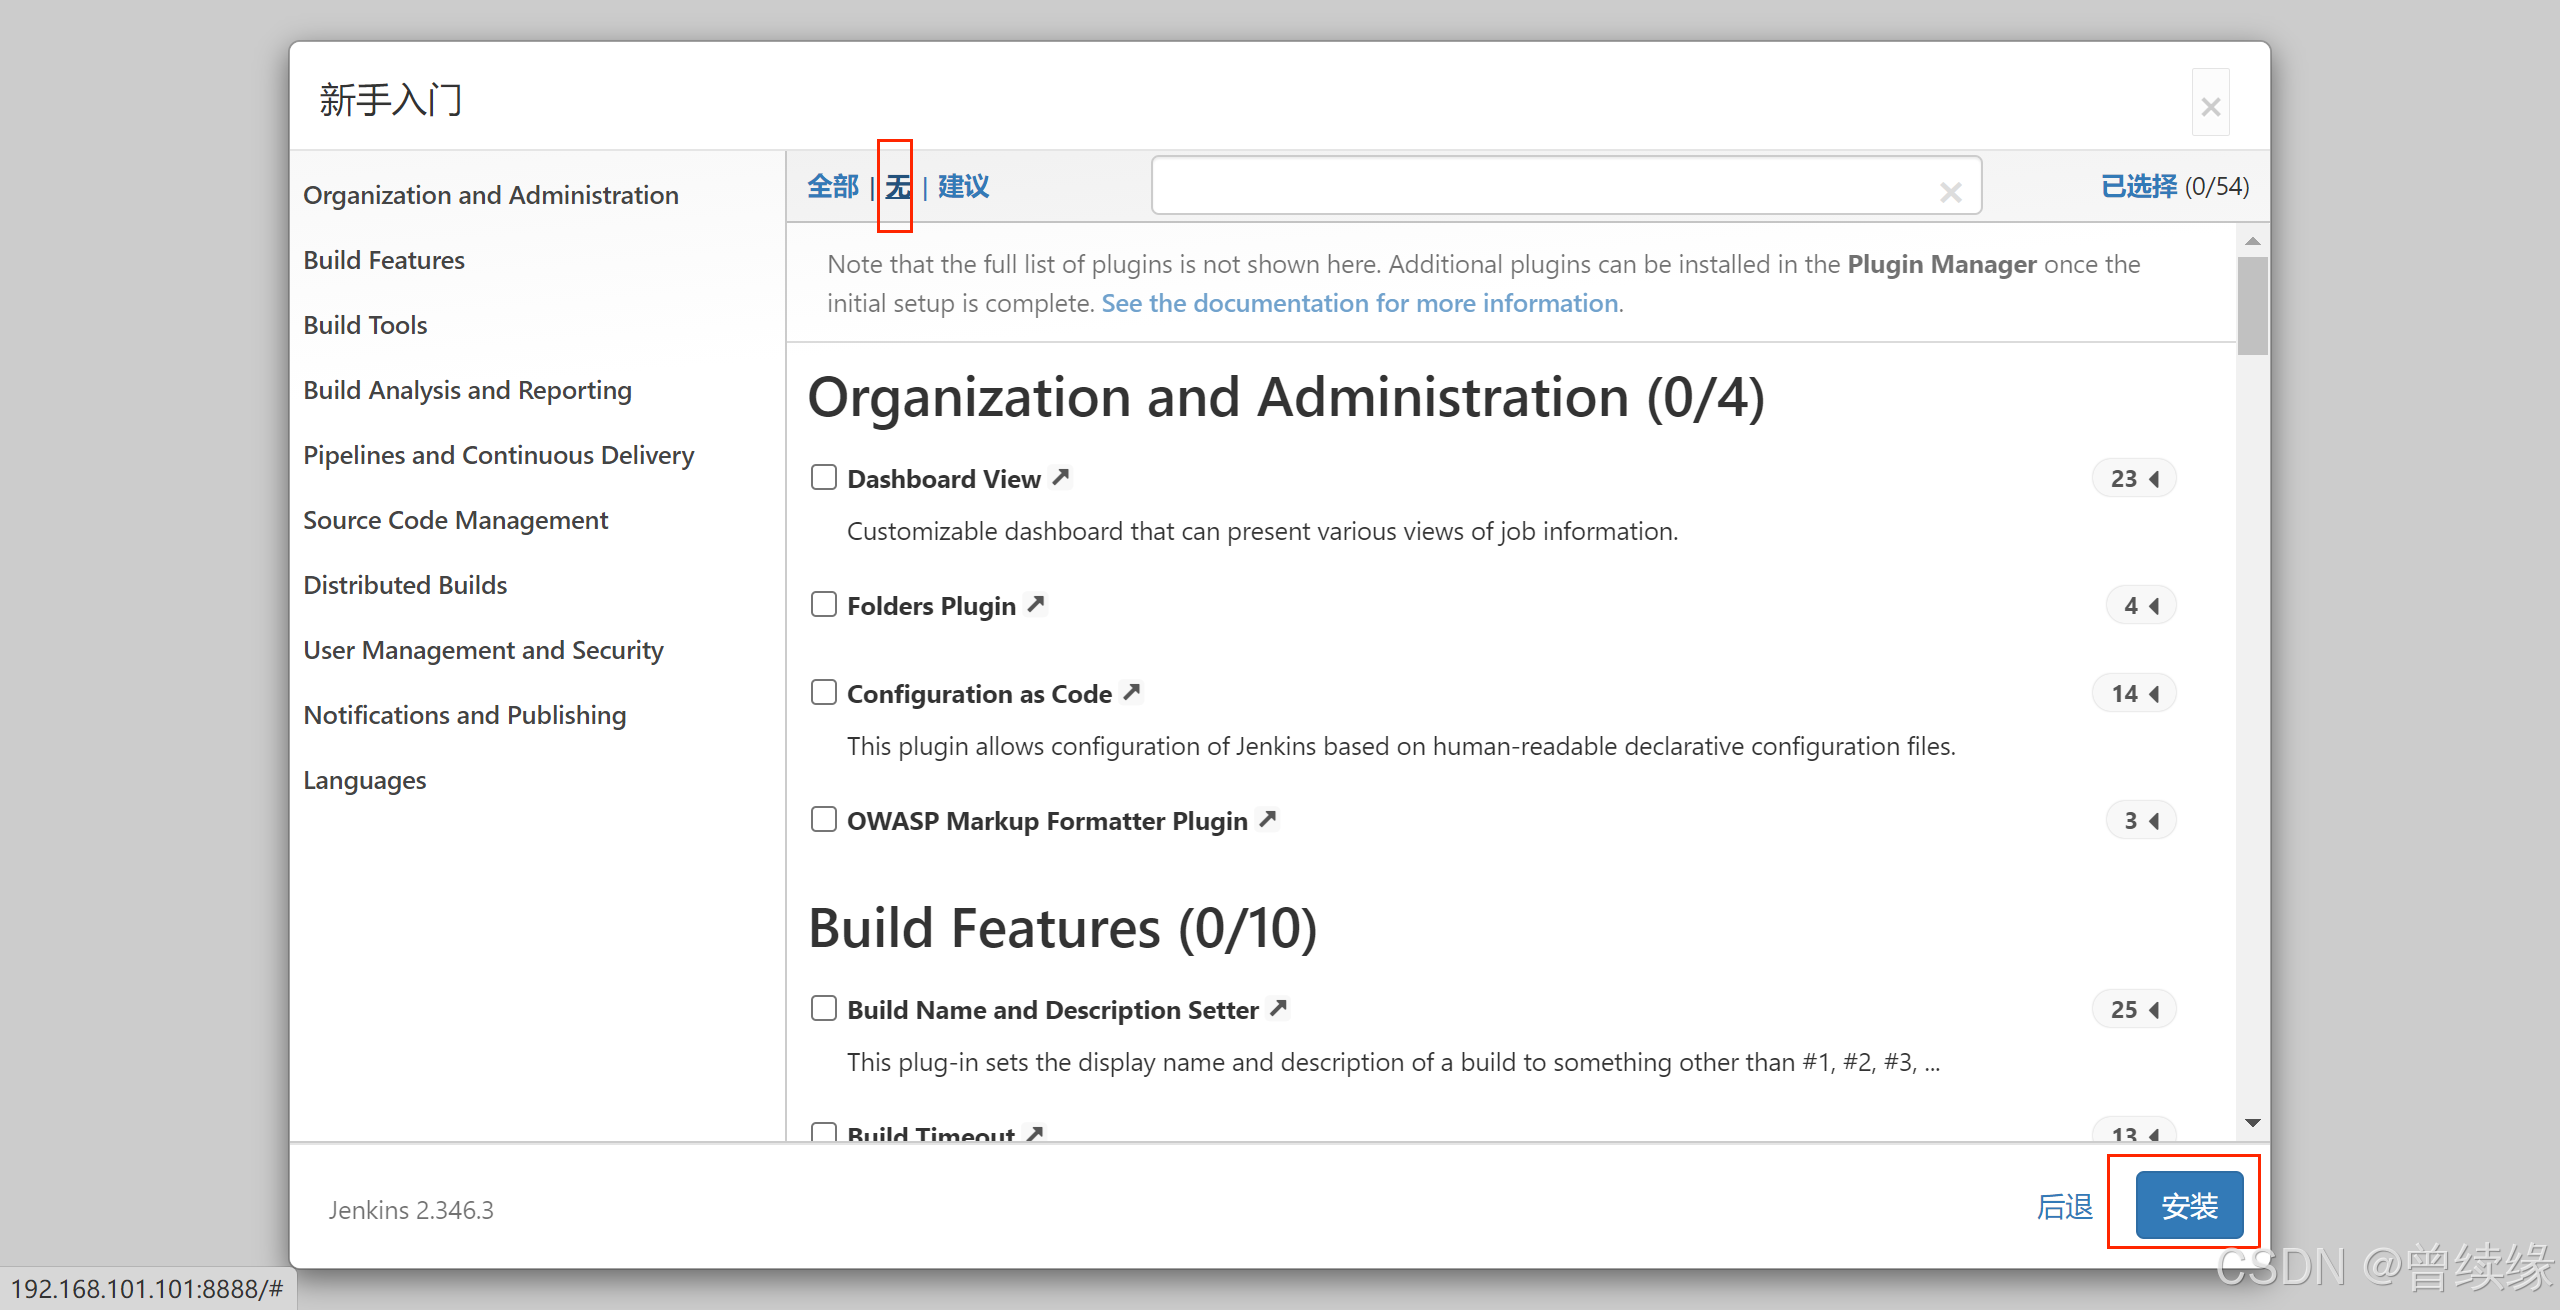
Task: Open Folders Plugin external link icon
Action: point(1036,604)
